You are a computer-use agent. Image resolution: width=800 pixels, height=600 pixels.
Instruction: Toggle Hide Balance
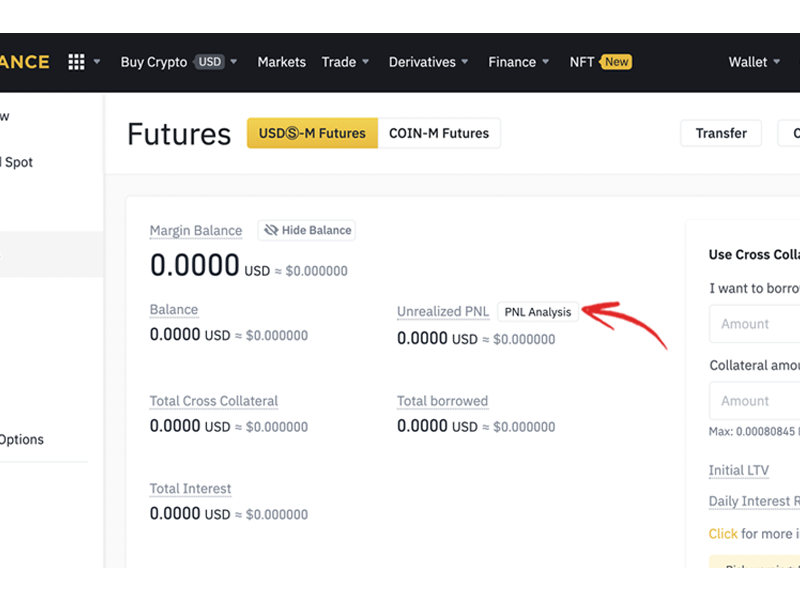[x=307, y=230]
